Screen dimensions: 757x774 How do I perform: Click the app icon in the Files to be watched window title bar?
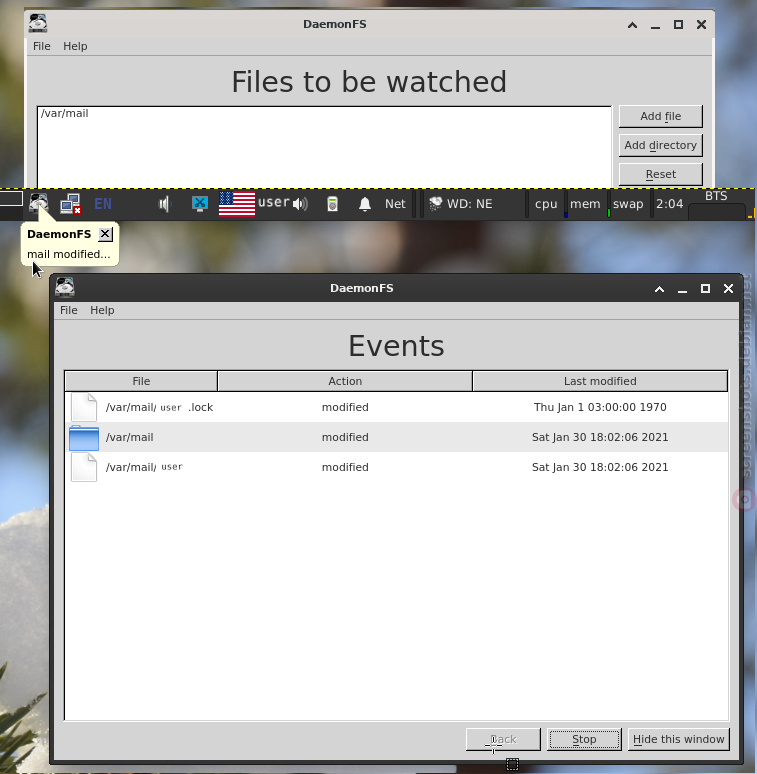click(x=38, y=23)
